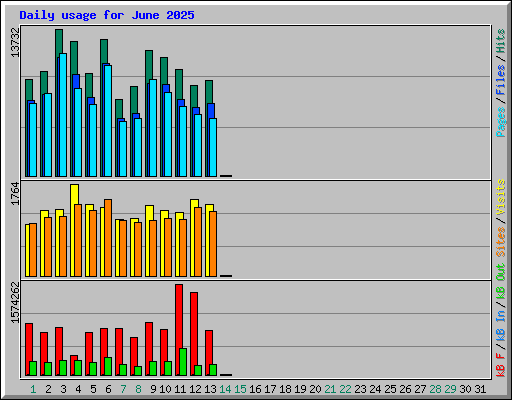Click day label 12 on the x-axis

point(195,389)
